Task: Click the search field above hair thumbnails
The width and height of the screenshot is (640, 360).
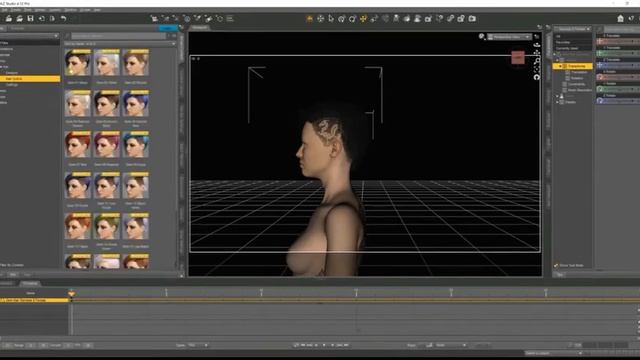Action: (118, 36)
